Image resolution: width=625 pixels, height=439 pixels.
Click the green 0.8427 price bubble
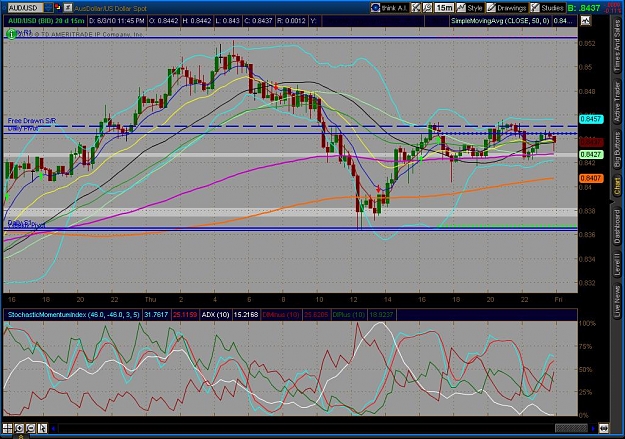pyautogui.click(x=590, y=154)
